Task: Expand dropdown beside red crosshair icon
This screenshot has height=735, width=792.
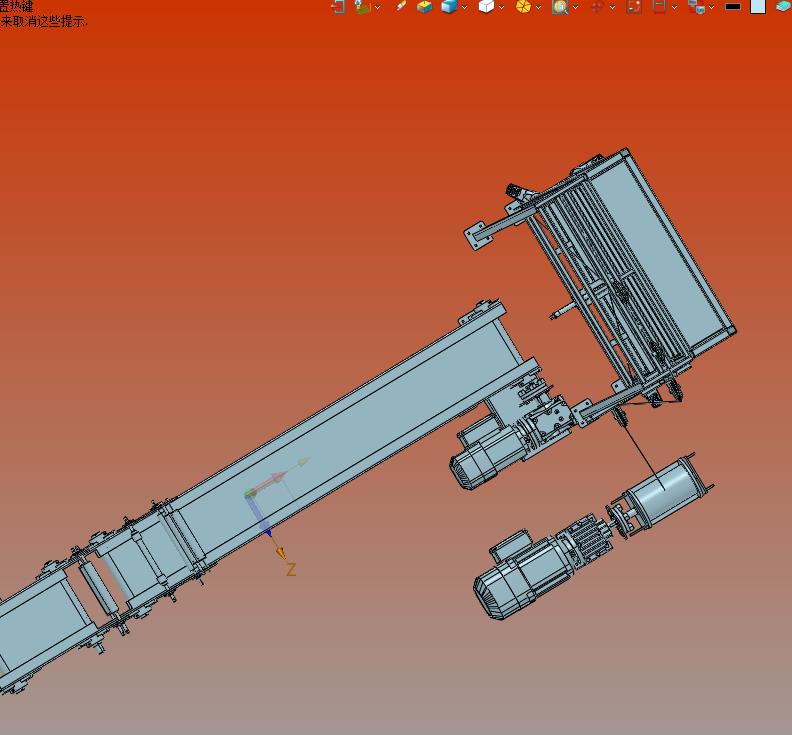Action: pos(612,7)
